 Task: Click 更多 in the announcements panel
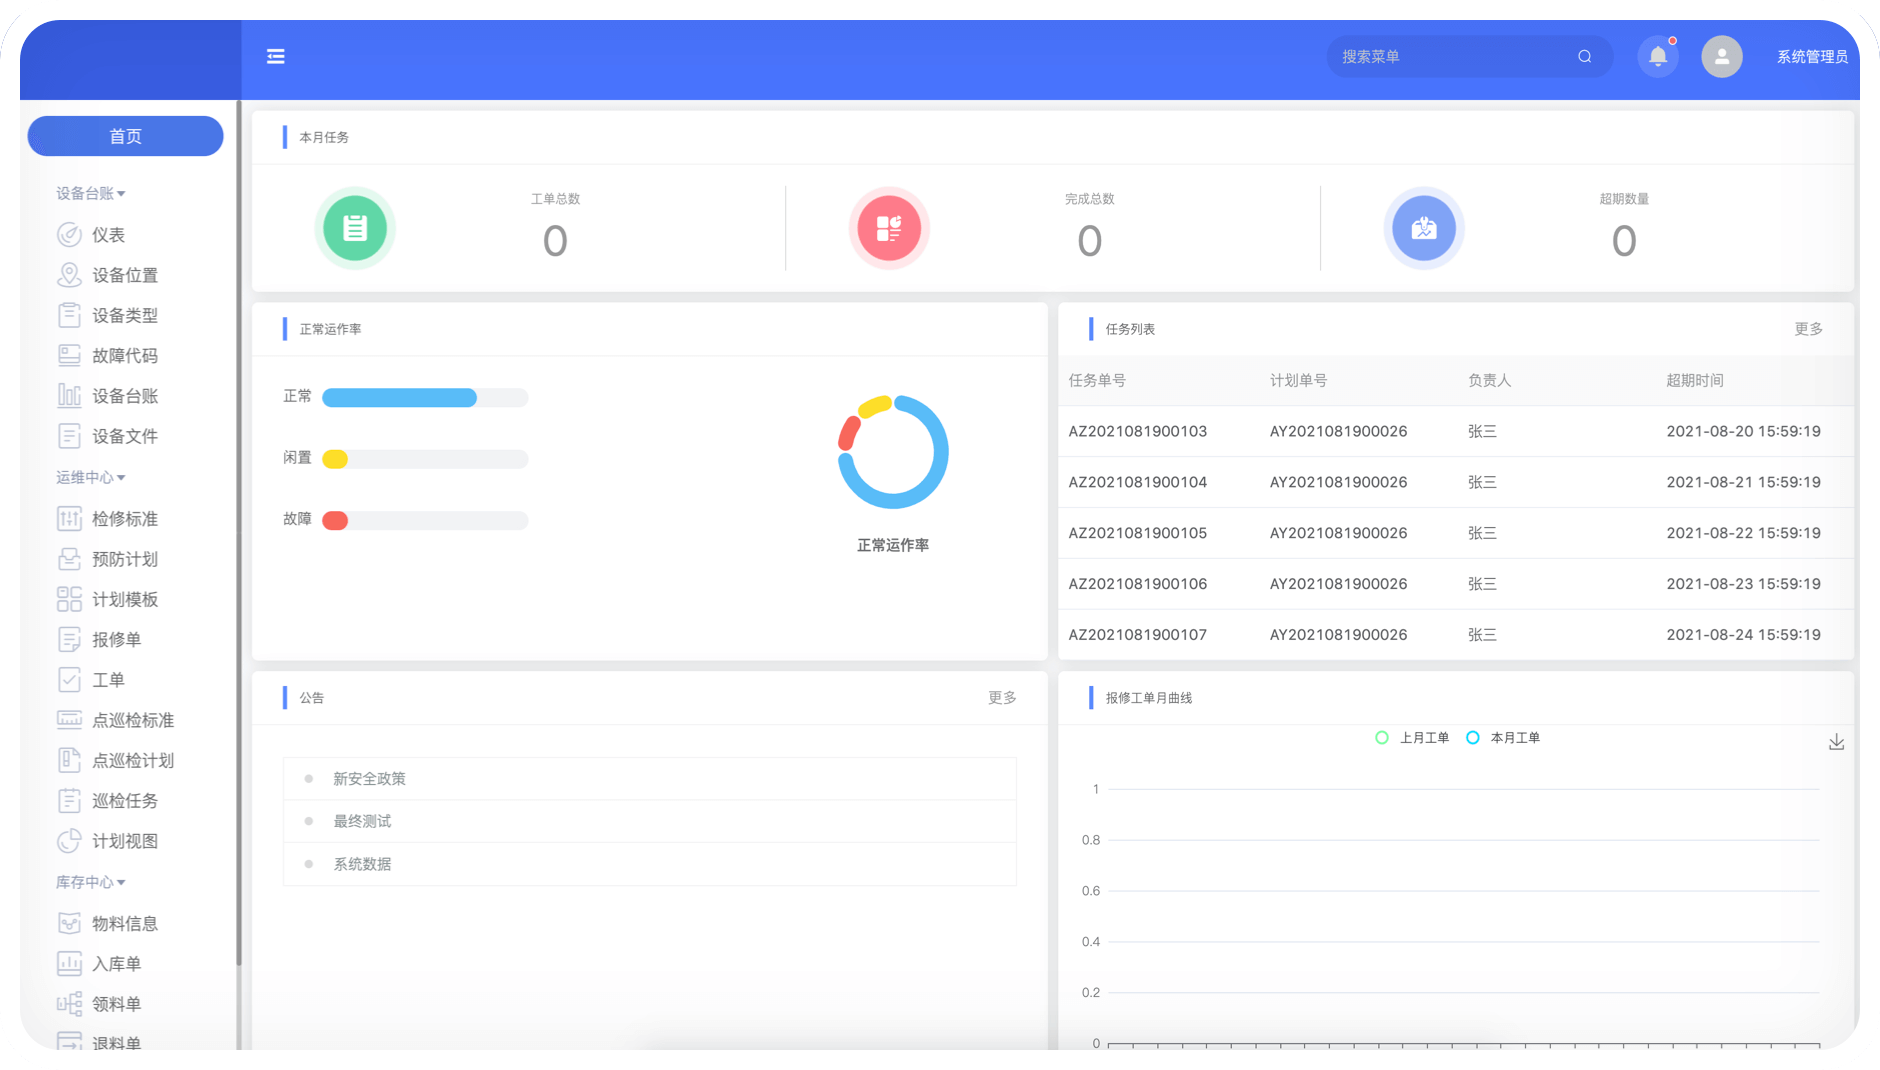point(1002,698)
